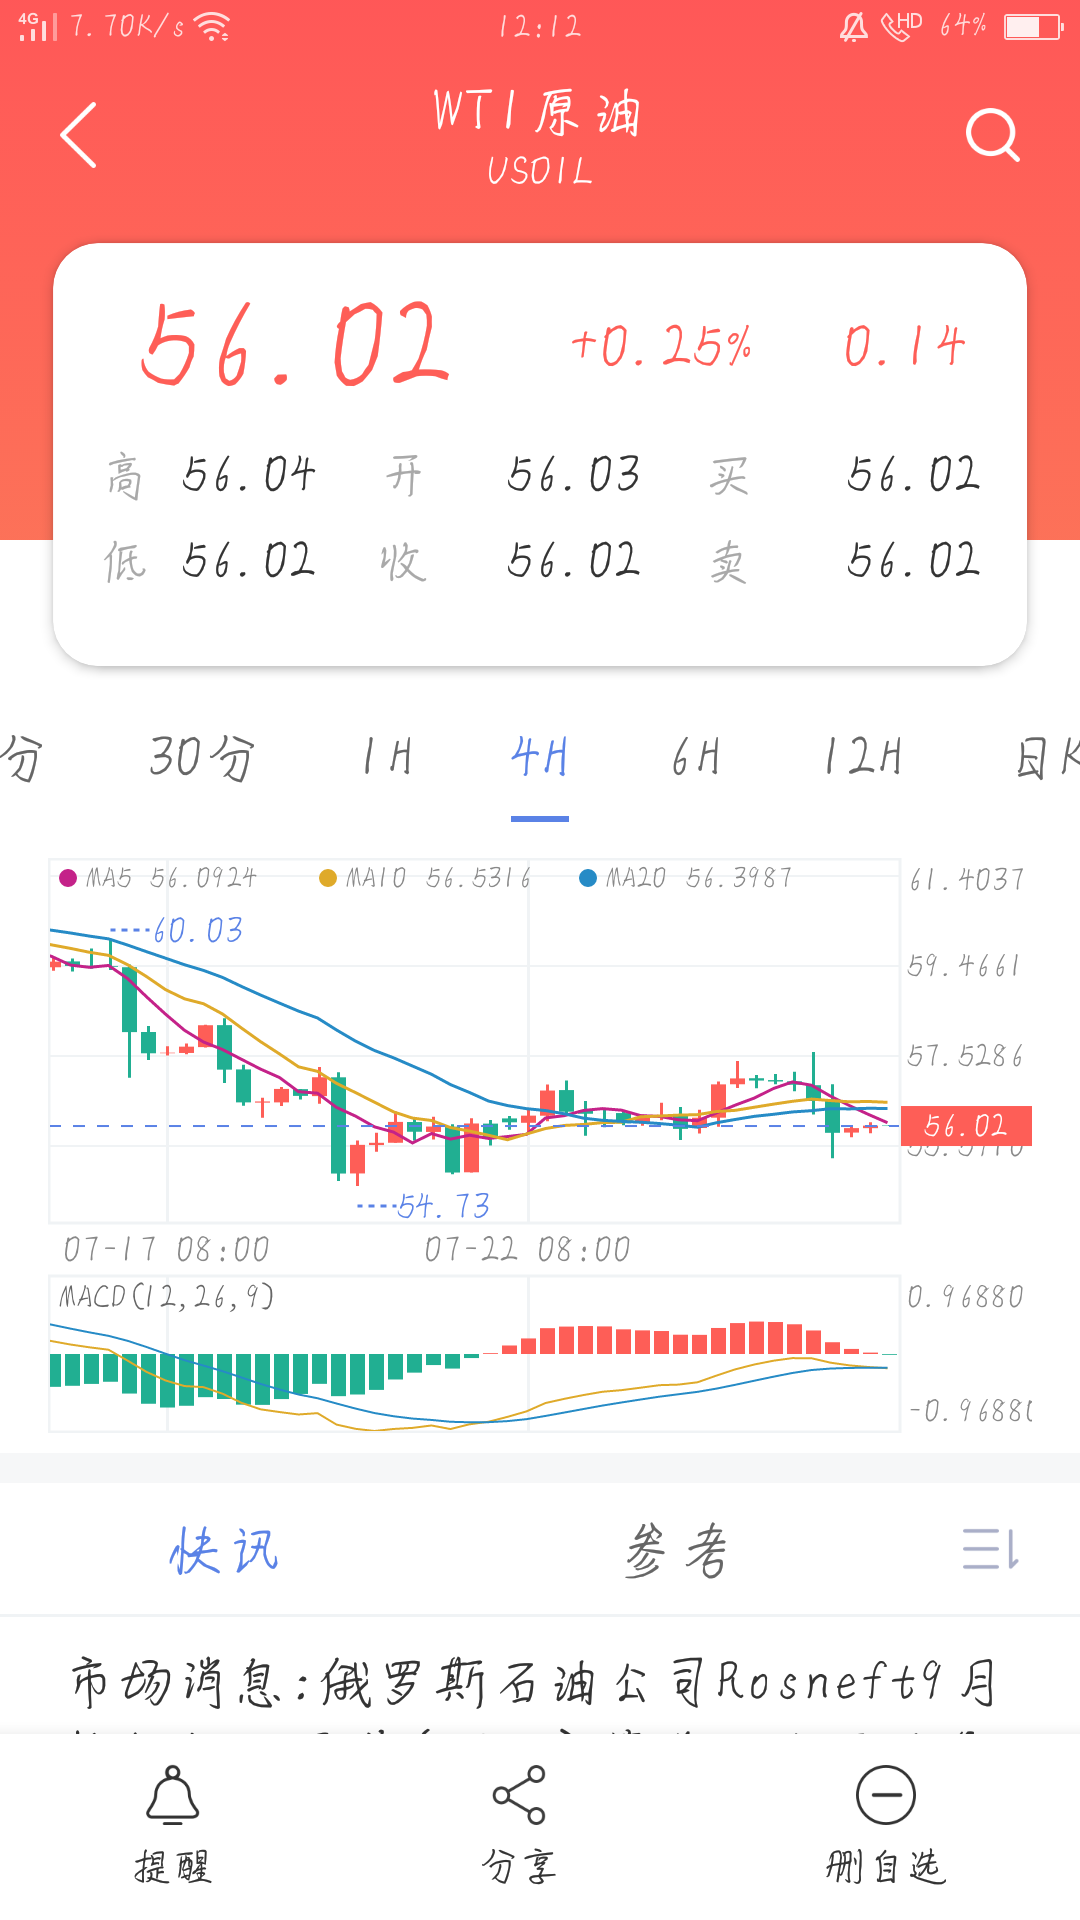Switch to the 日K chart tab
The width and height of the screenshot is (1080, 1920).
pos(1047,757)
